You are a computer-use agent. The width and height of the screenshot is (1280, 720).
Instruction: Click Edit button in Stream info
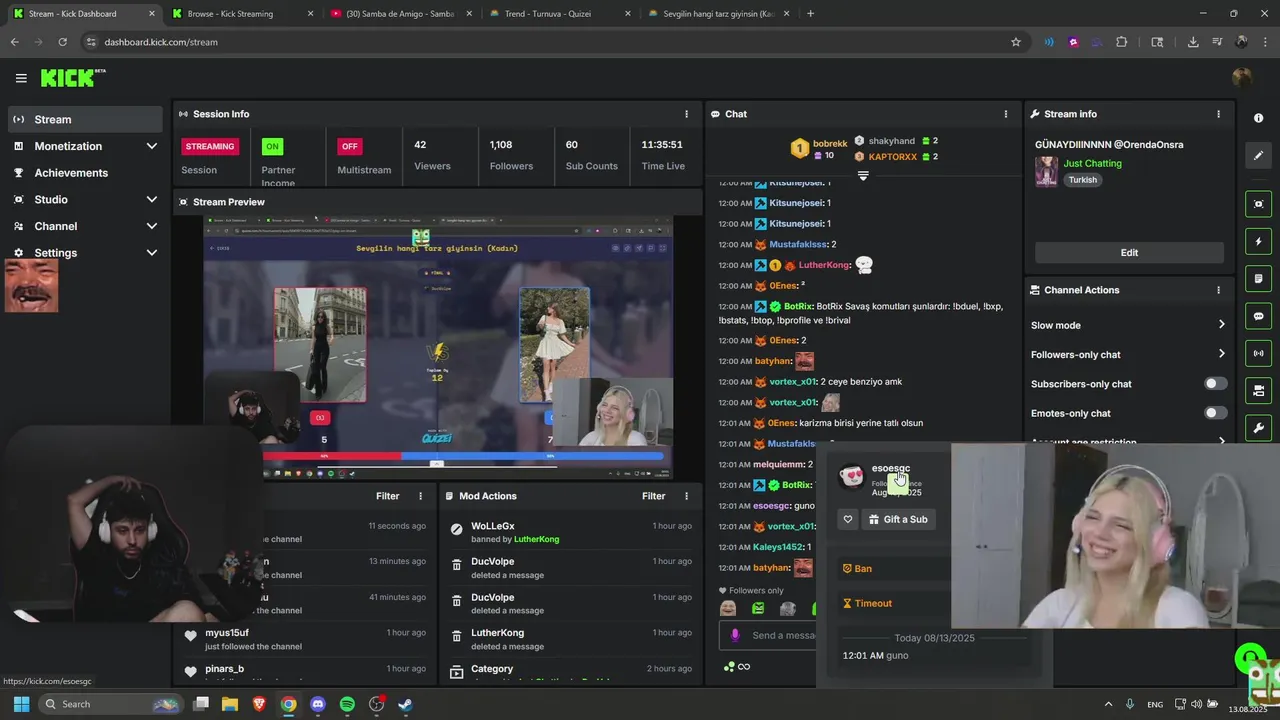tap(1129, 253)
